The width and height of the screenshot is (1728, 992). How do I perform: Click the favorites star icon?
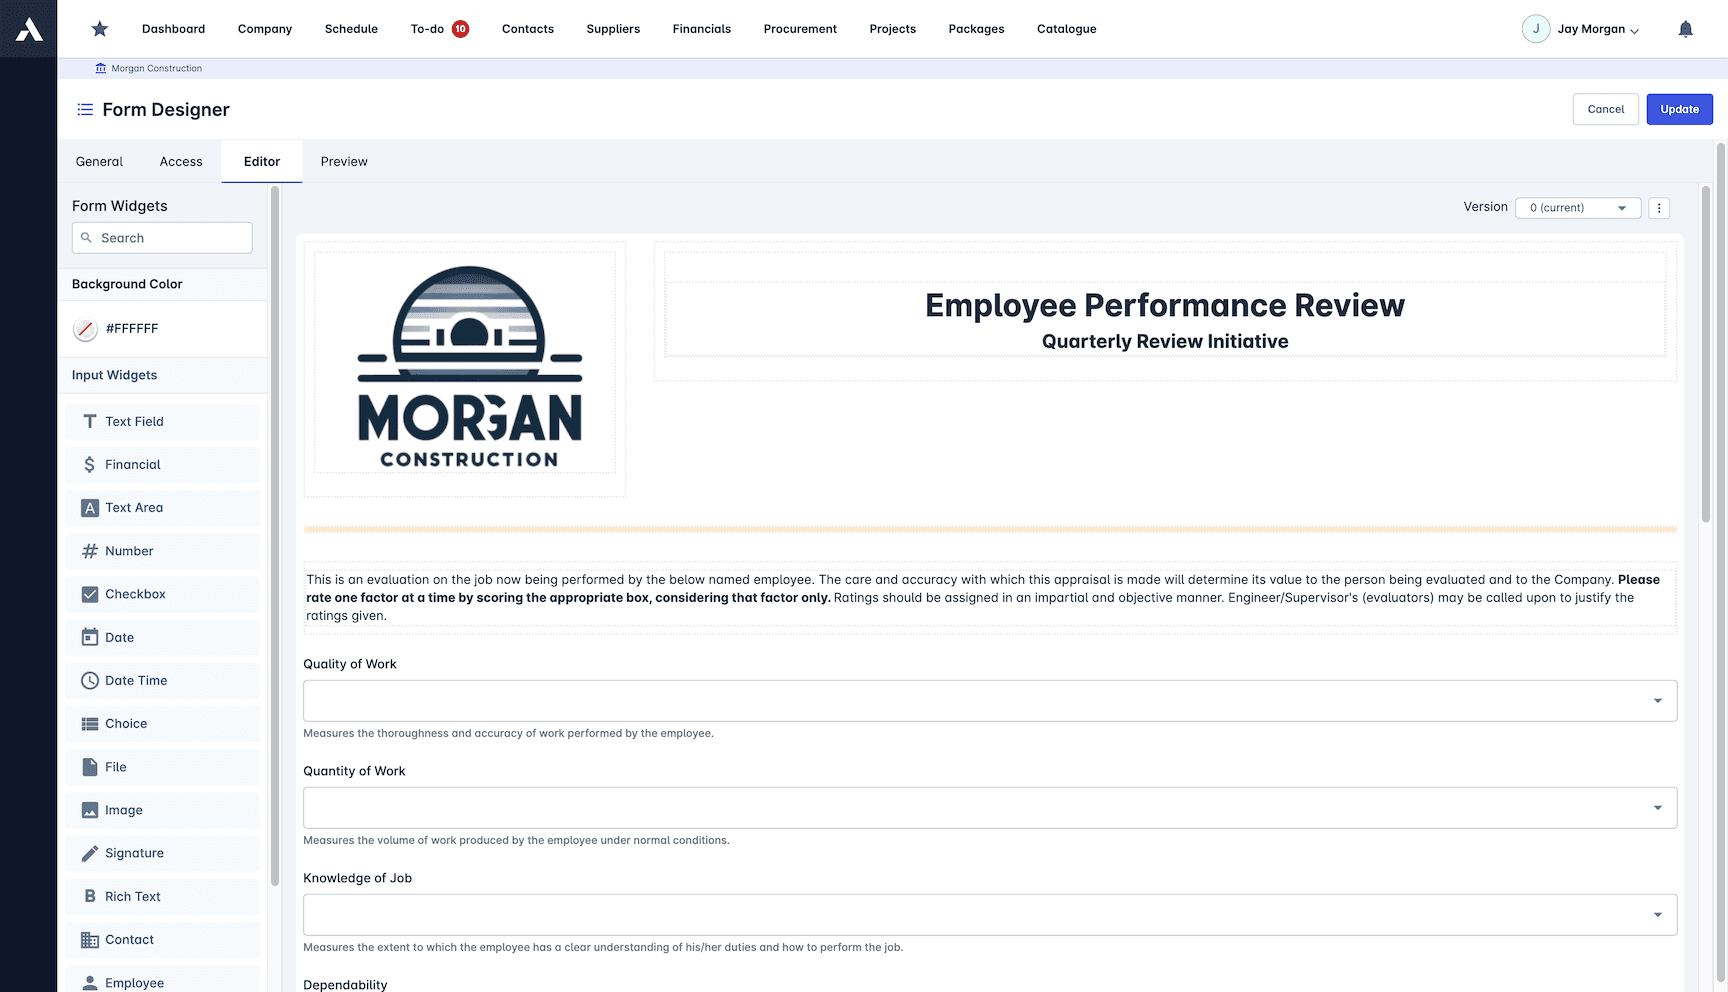coord(100,29)
